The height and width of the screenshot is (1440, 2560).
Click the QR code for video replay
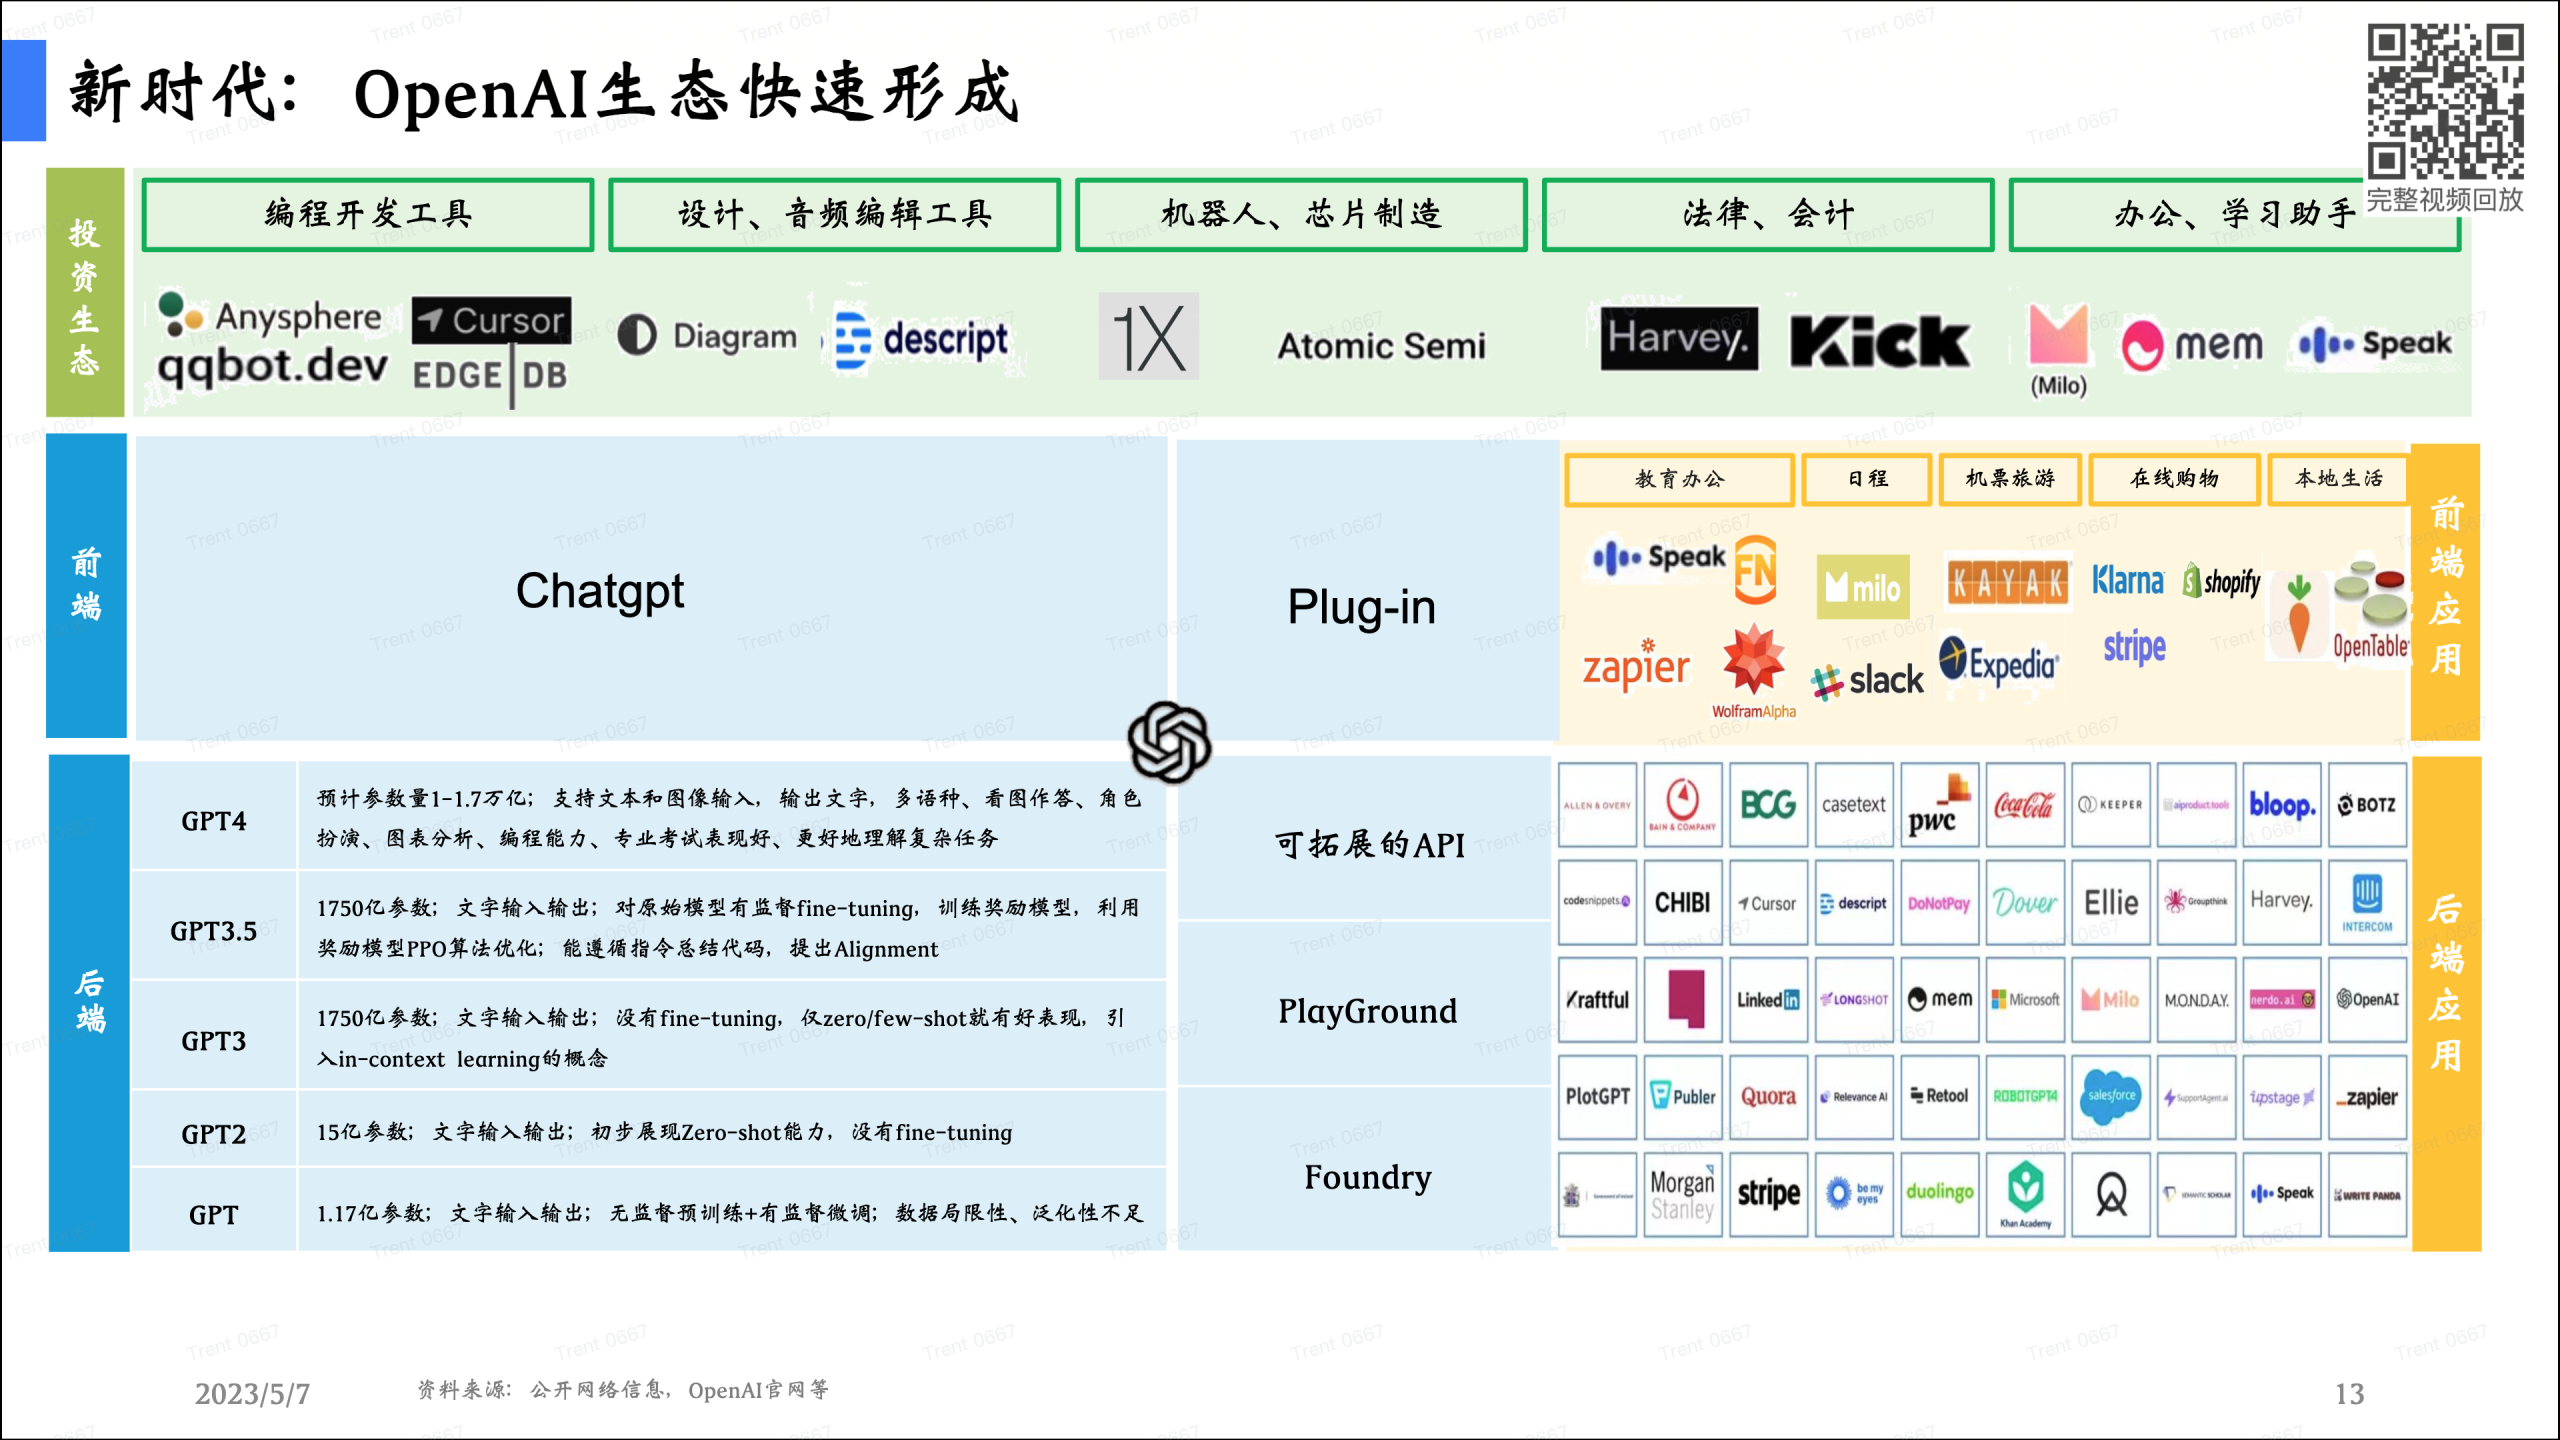2444,102
